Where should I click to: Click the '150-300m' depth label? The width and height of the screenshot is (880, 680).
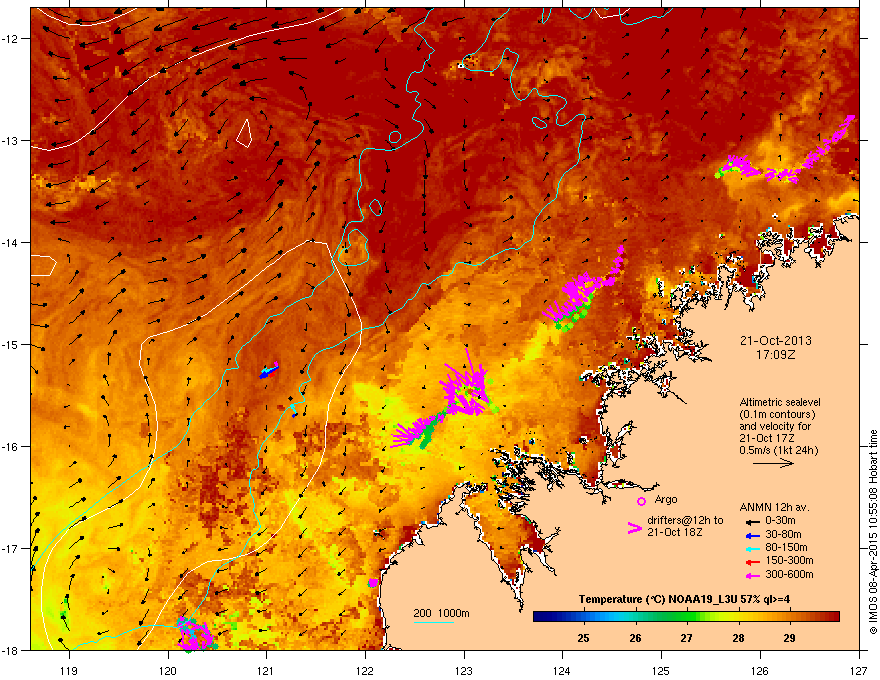(x=789, y=560)
